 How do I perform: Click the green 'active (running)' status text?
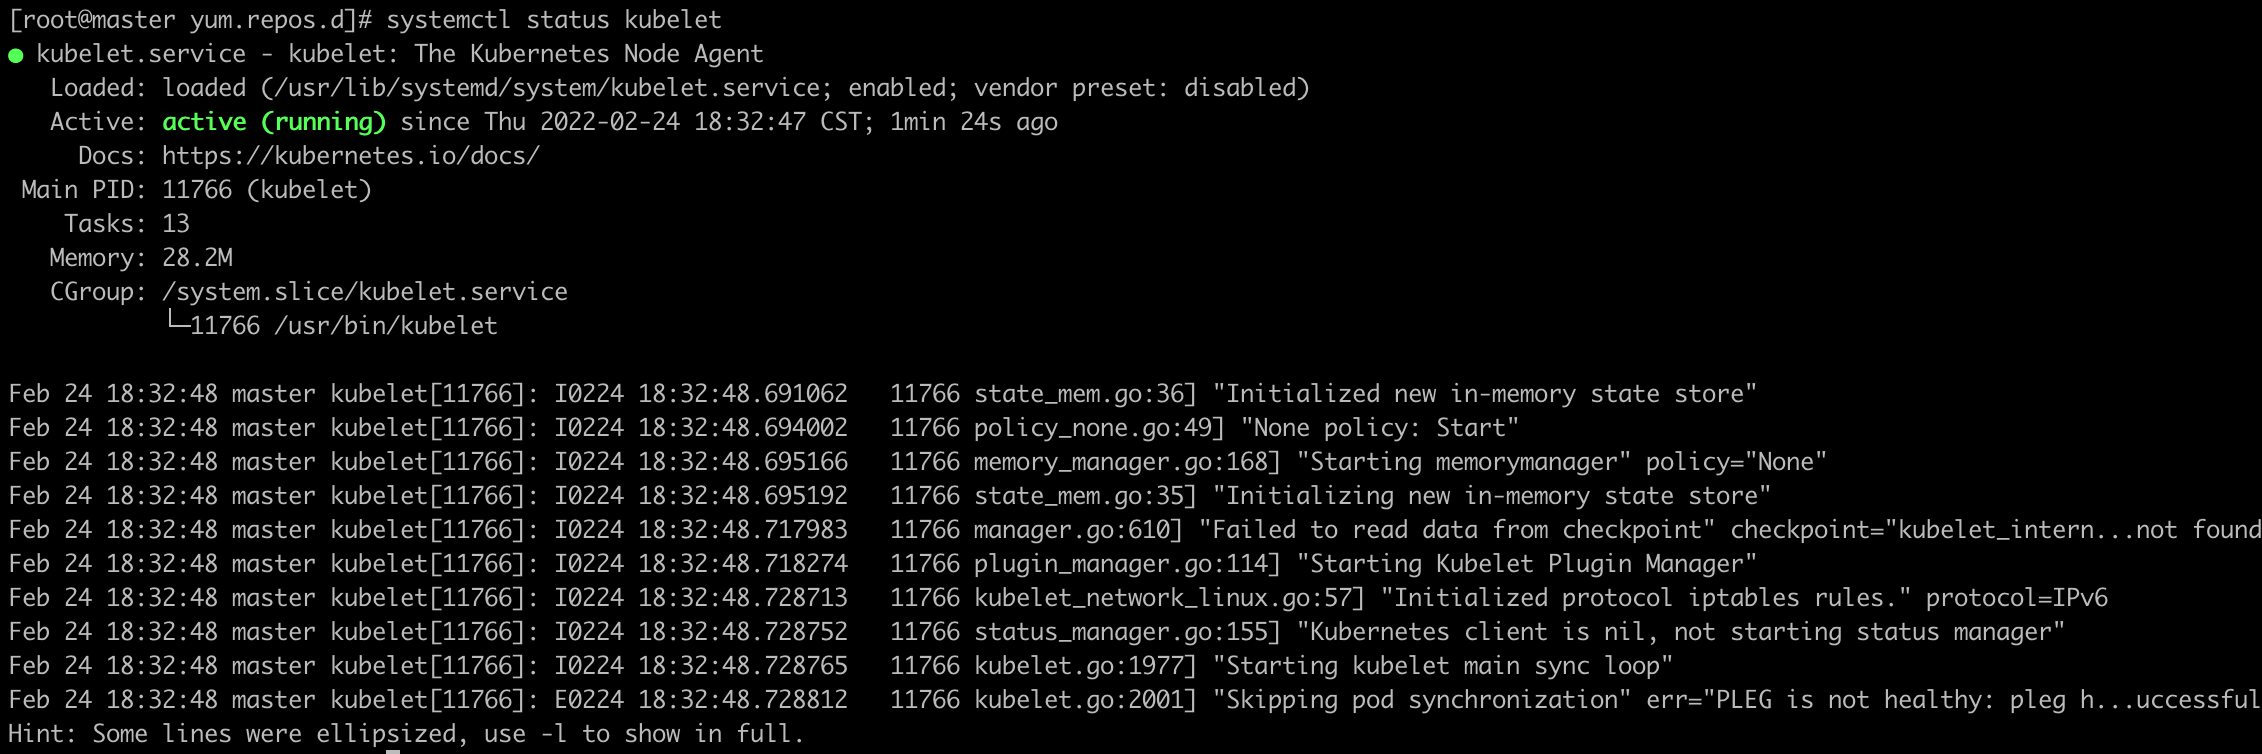coord(274,122)
